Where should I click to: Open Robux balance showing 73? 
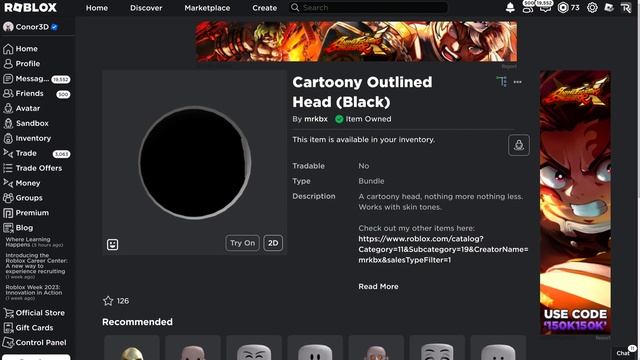pos(569,7)
